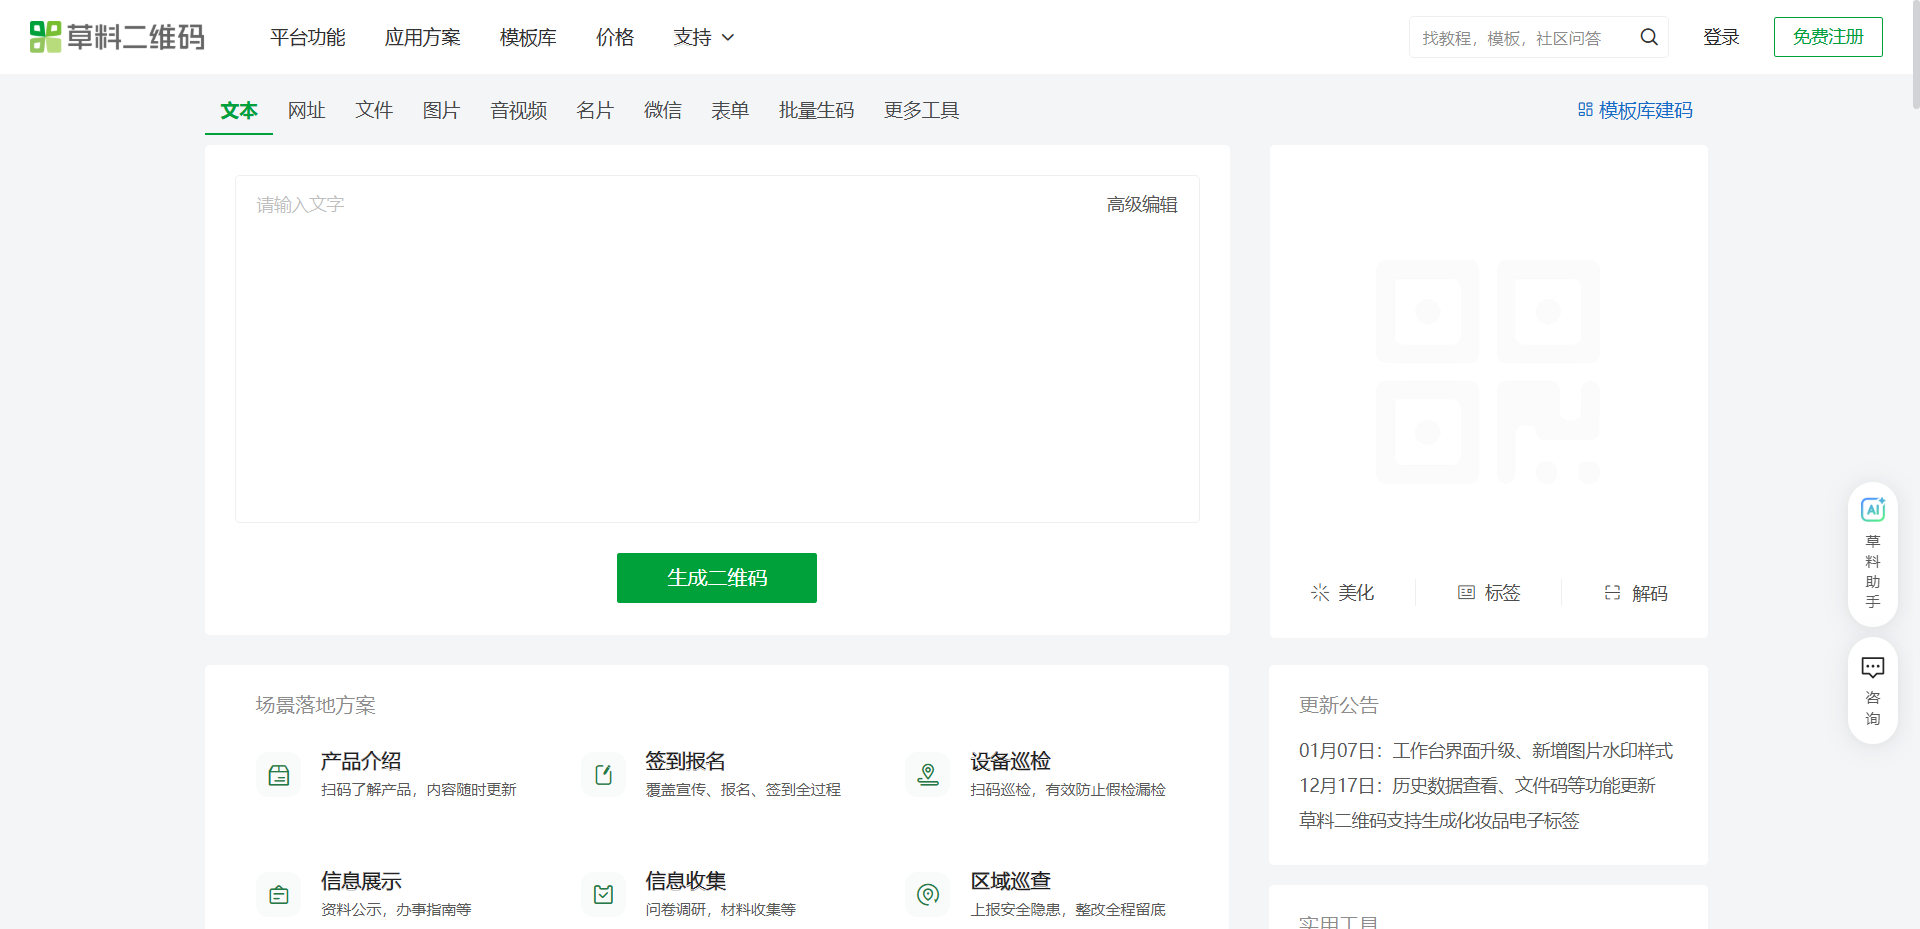Viewport: 1920px width, 929px height.
Task: Open the 批量生码 tab
Action: click(816, 110)
